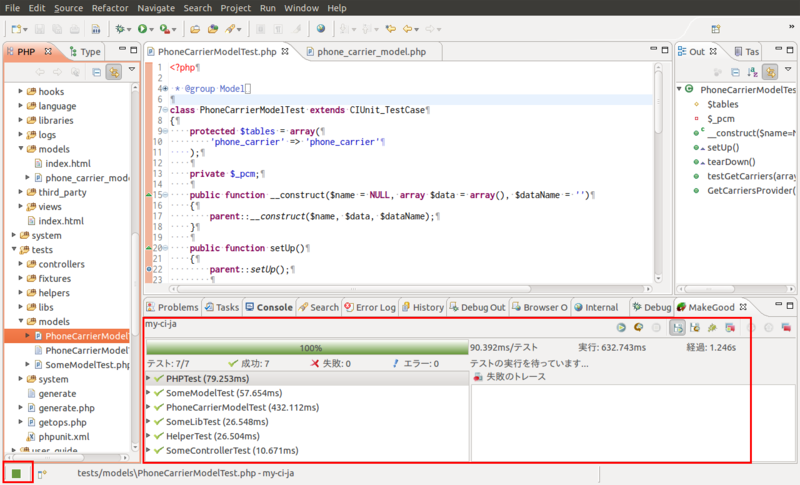Expand the PhoneCarrierModelTest result node
Screen dimensions: 800x485
point(149,407)
